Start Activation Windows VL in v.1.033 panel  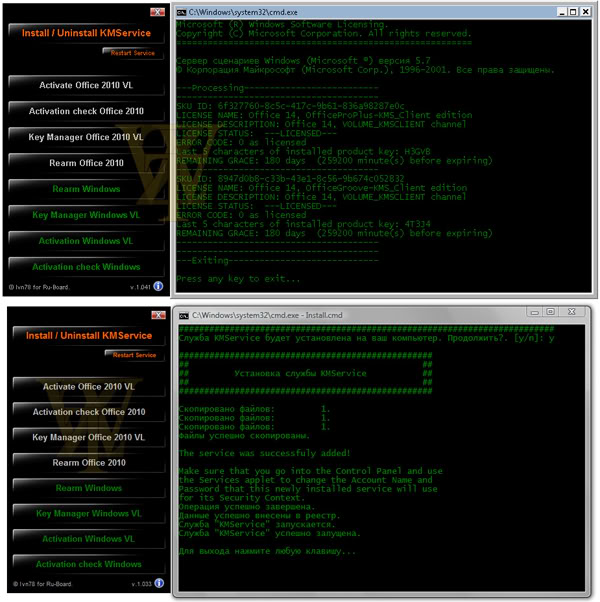(89, 539)
